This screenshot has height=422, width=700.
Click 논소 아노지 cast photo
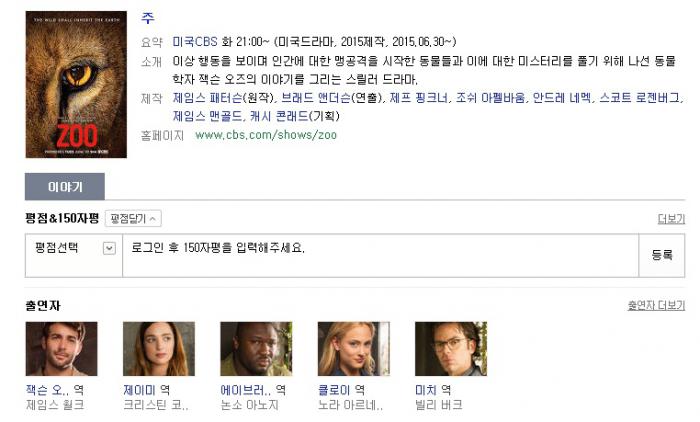pos(256,349)
